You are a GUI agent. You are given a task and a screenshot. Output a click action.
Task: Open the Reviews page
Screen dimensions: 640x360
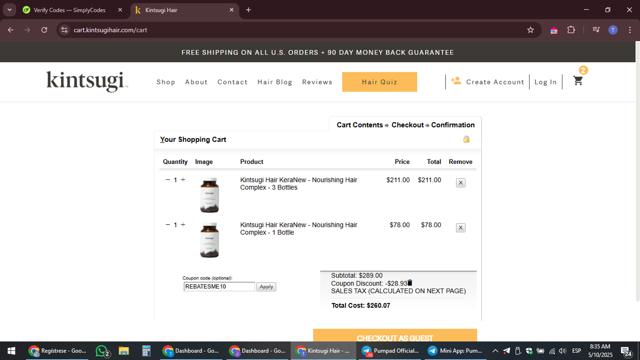point(317,82)
